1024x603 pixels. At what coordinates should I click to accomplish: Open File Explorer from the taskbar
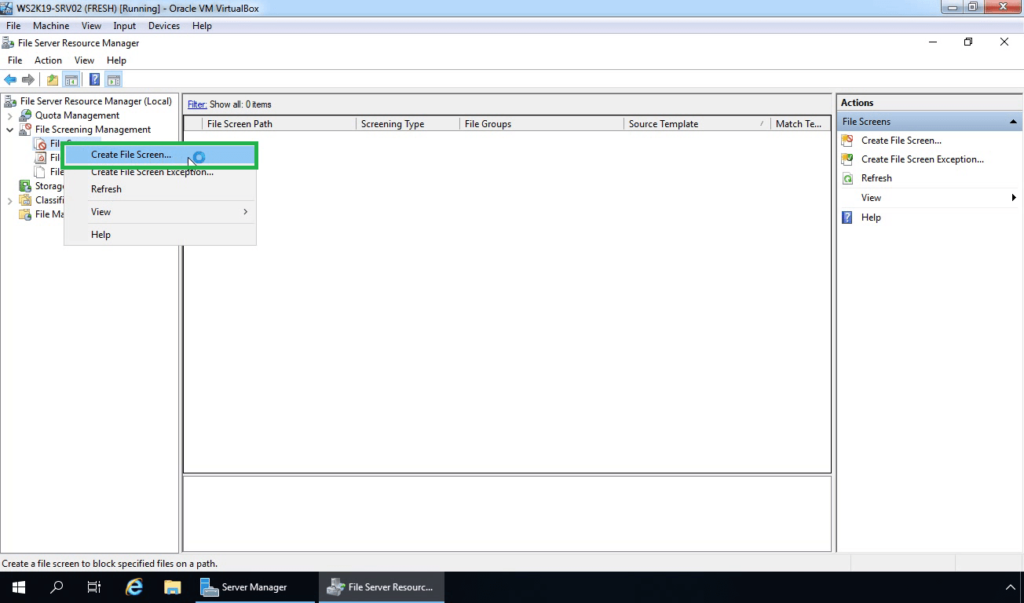click(172, 587)
